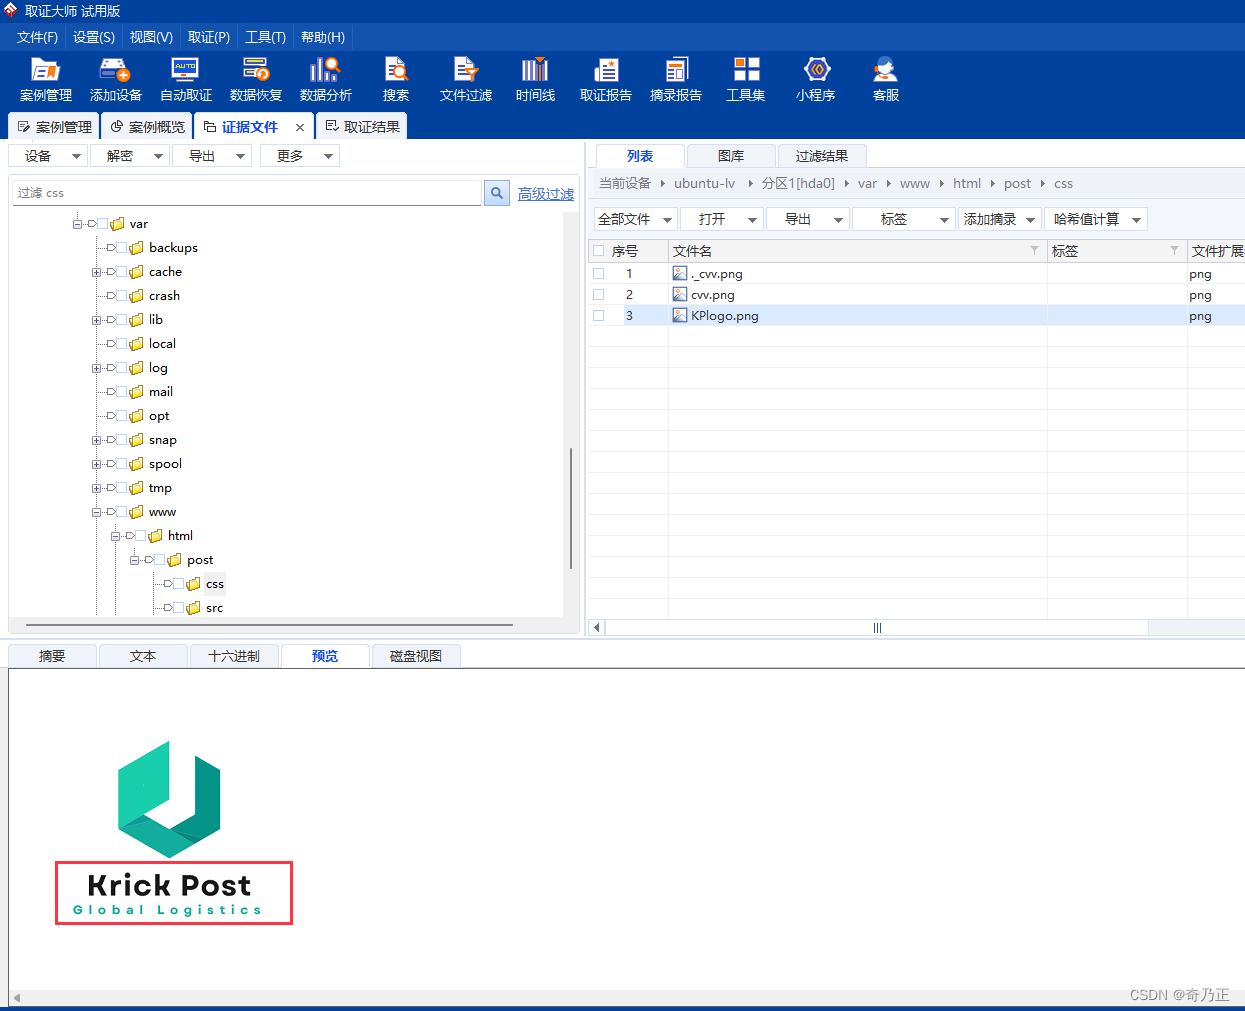Click the www folder icon
Image resolution: width=1245 pixels, height=1011 pixels.
click(x=136, y=512)
